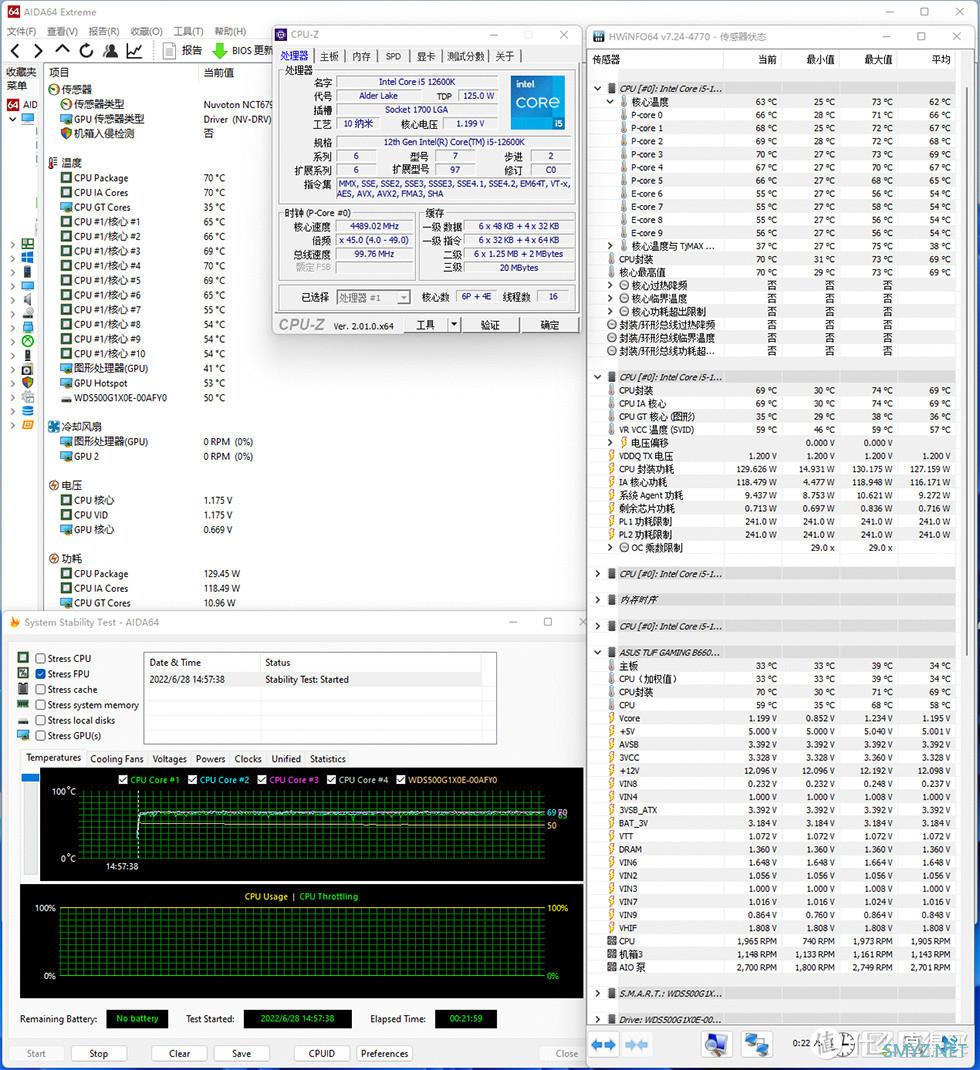Toggle WDS500G1X0E-00AFY0 graph checkbox
Viewport: 980px width, 1070px height.
[401, 779]
